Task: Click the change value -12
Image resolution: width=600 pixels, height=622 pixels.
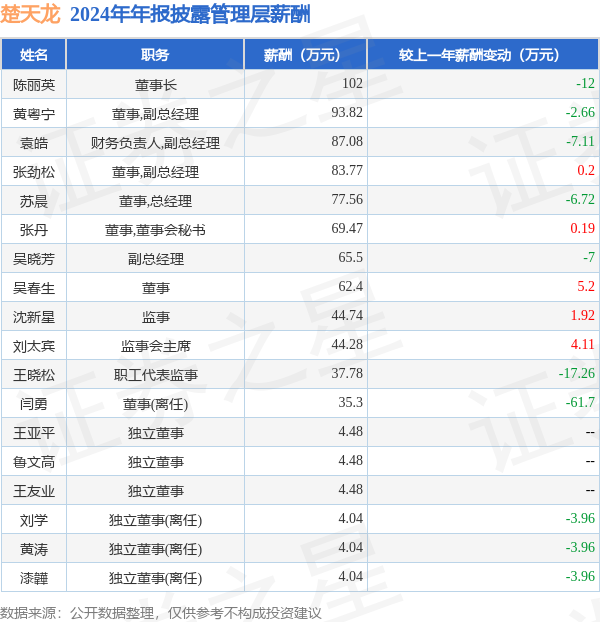Action: pyautogui.click(x=585, y=83)
